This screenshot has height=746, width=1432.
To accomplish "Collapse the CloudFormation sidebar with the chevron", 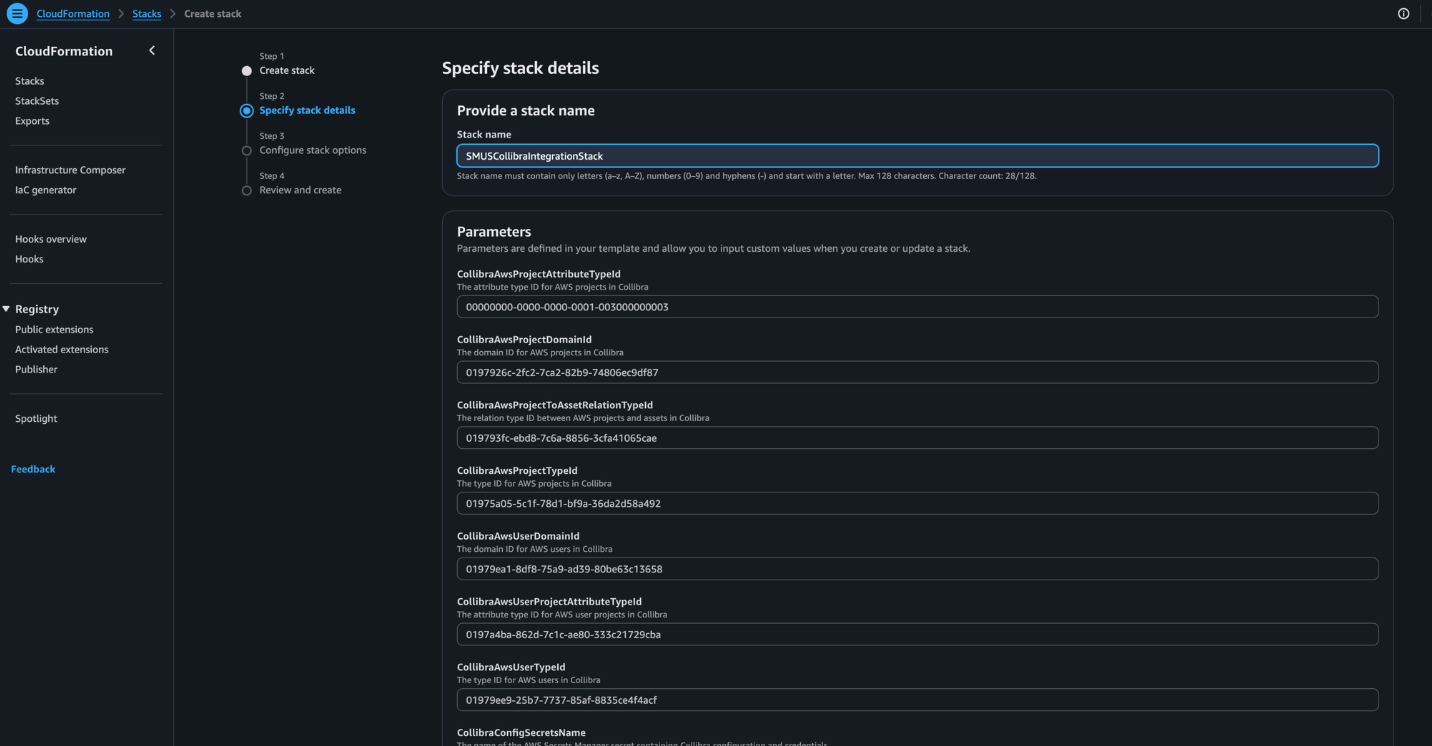I will (152, 50).
